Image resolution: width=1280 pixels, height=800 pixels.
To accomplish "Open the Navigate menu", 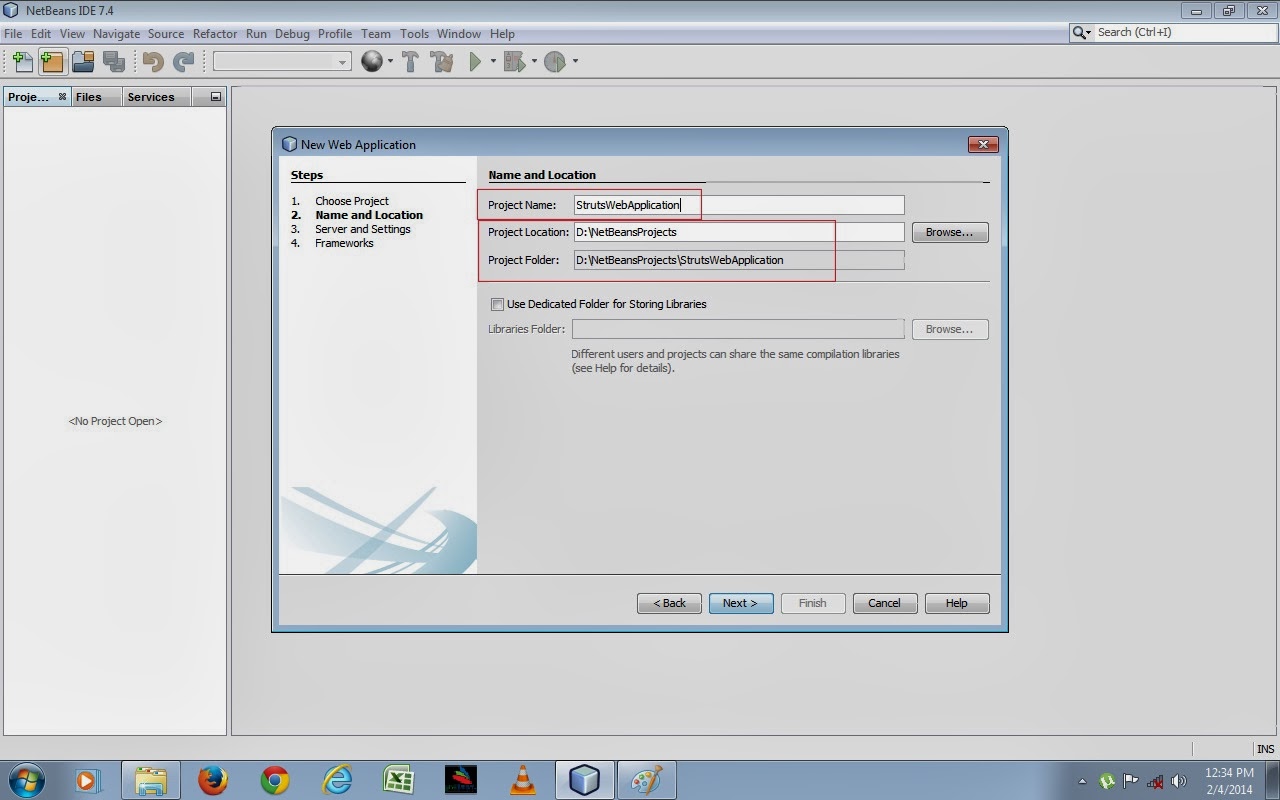I will 117,33.
